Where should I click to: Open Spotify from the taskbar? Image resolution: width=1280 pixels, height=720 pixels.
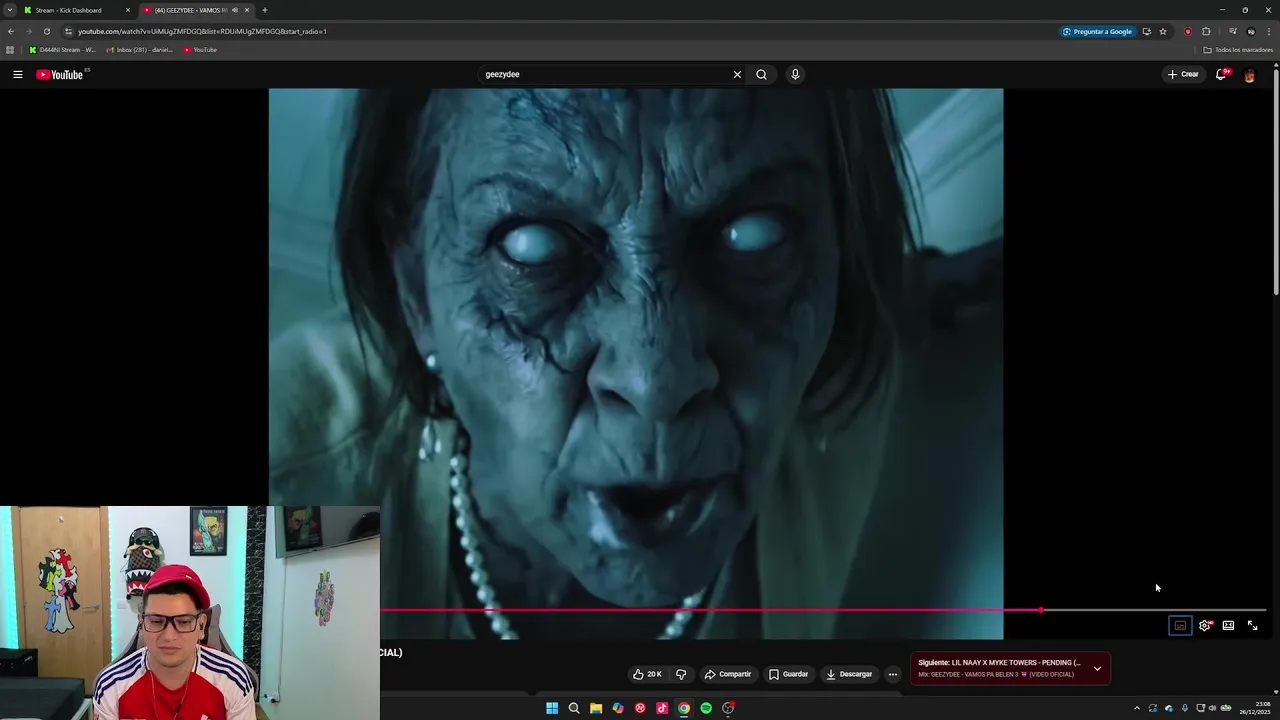706,708
